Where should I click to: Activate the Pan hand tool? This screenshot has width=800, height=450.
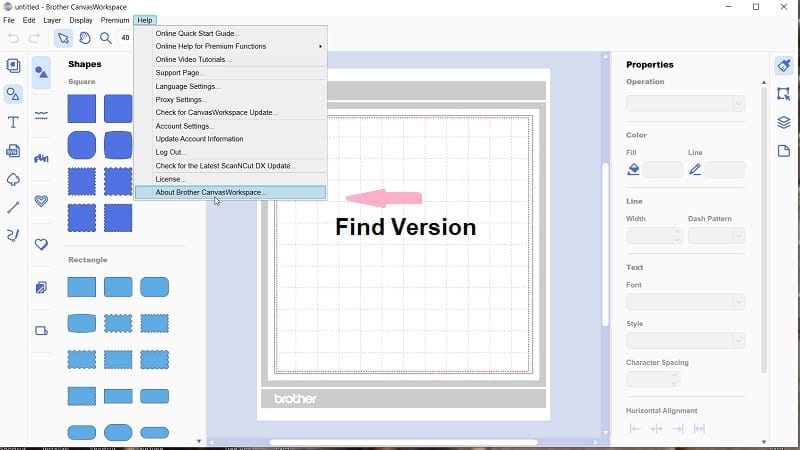85,38
